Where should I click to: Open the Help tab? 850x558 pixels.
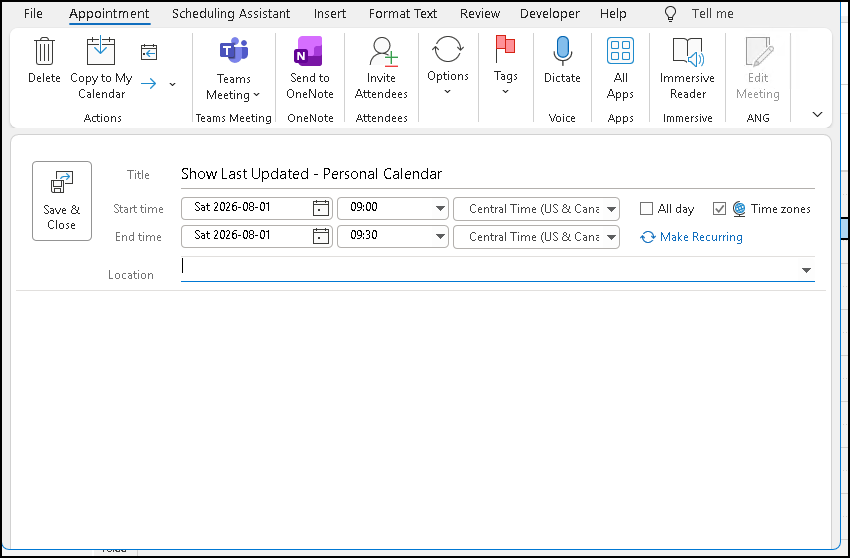[x=613, y=14]
